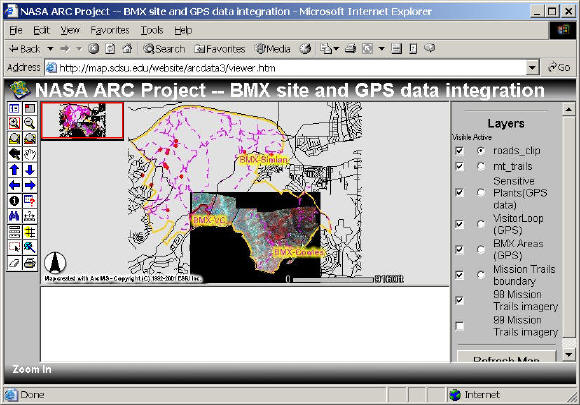The width and height of the screenshot is (580, 405).
Task: Toggle the legend and layer list tool
Action: [x=14, y=108]
